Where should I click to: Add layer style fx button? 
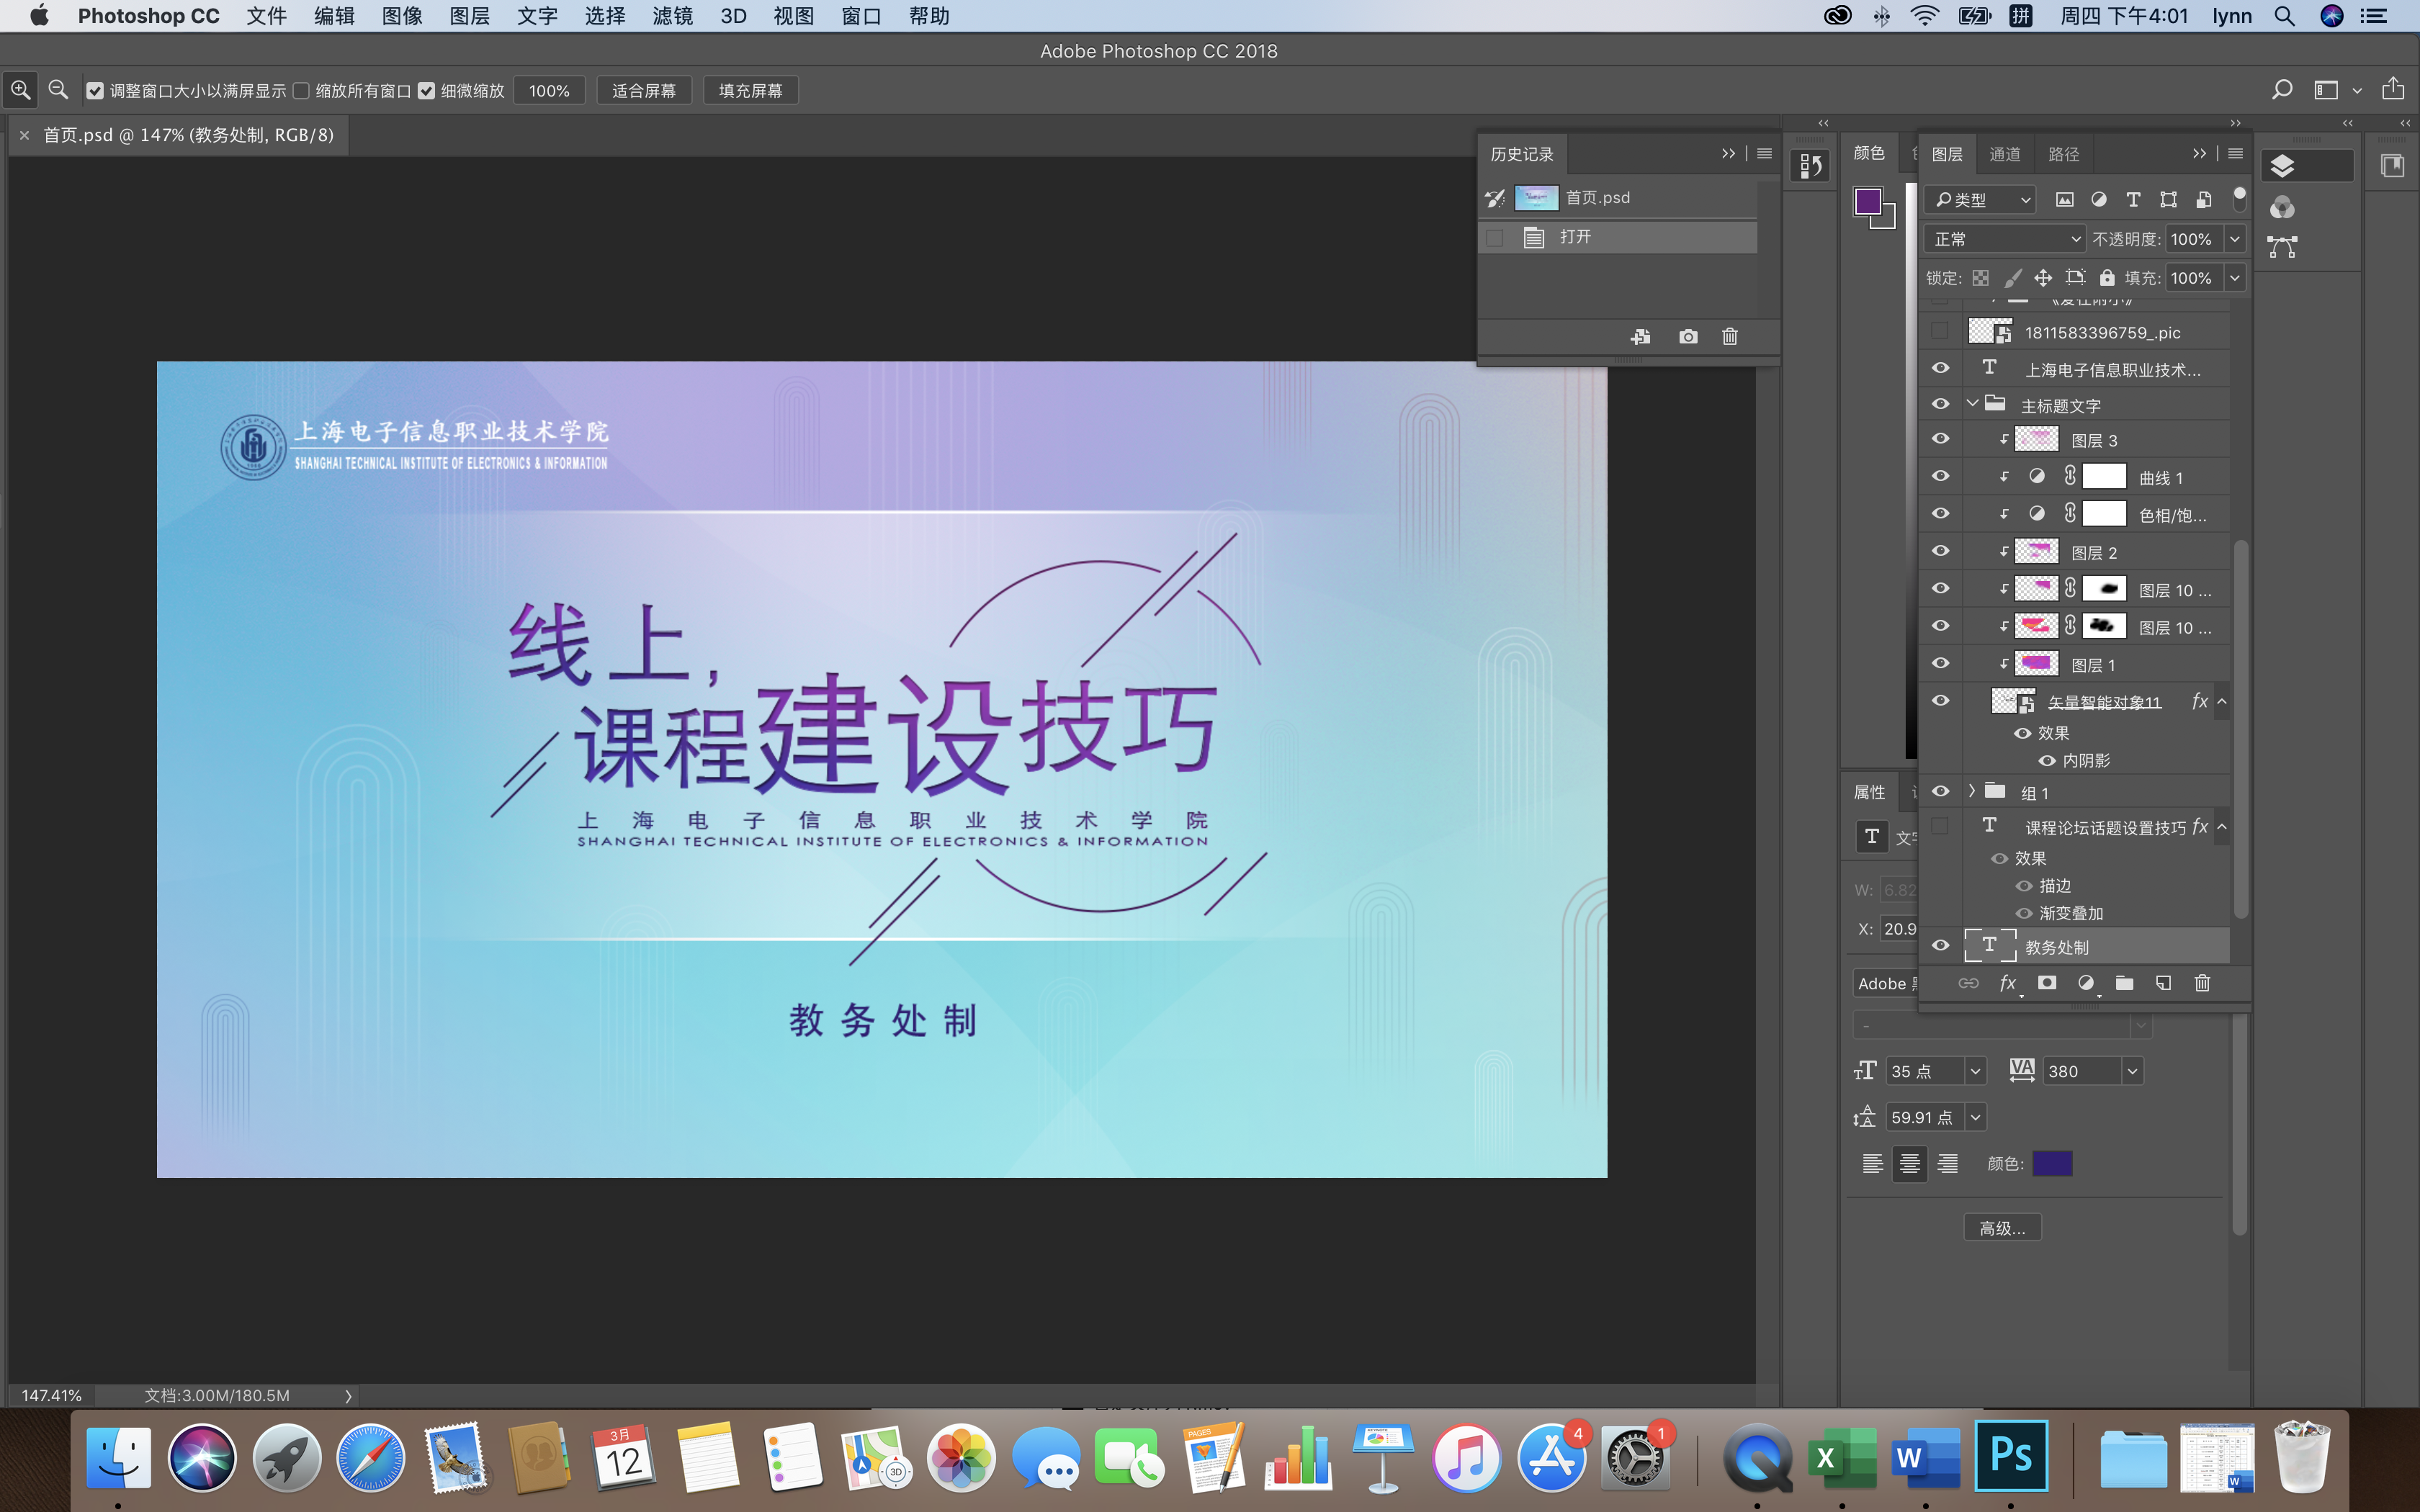pyautogui.click(x=2007, y=983)
